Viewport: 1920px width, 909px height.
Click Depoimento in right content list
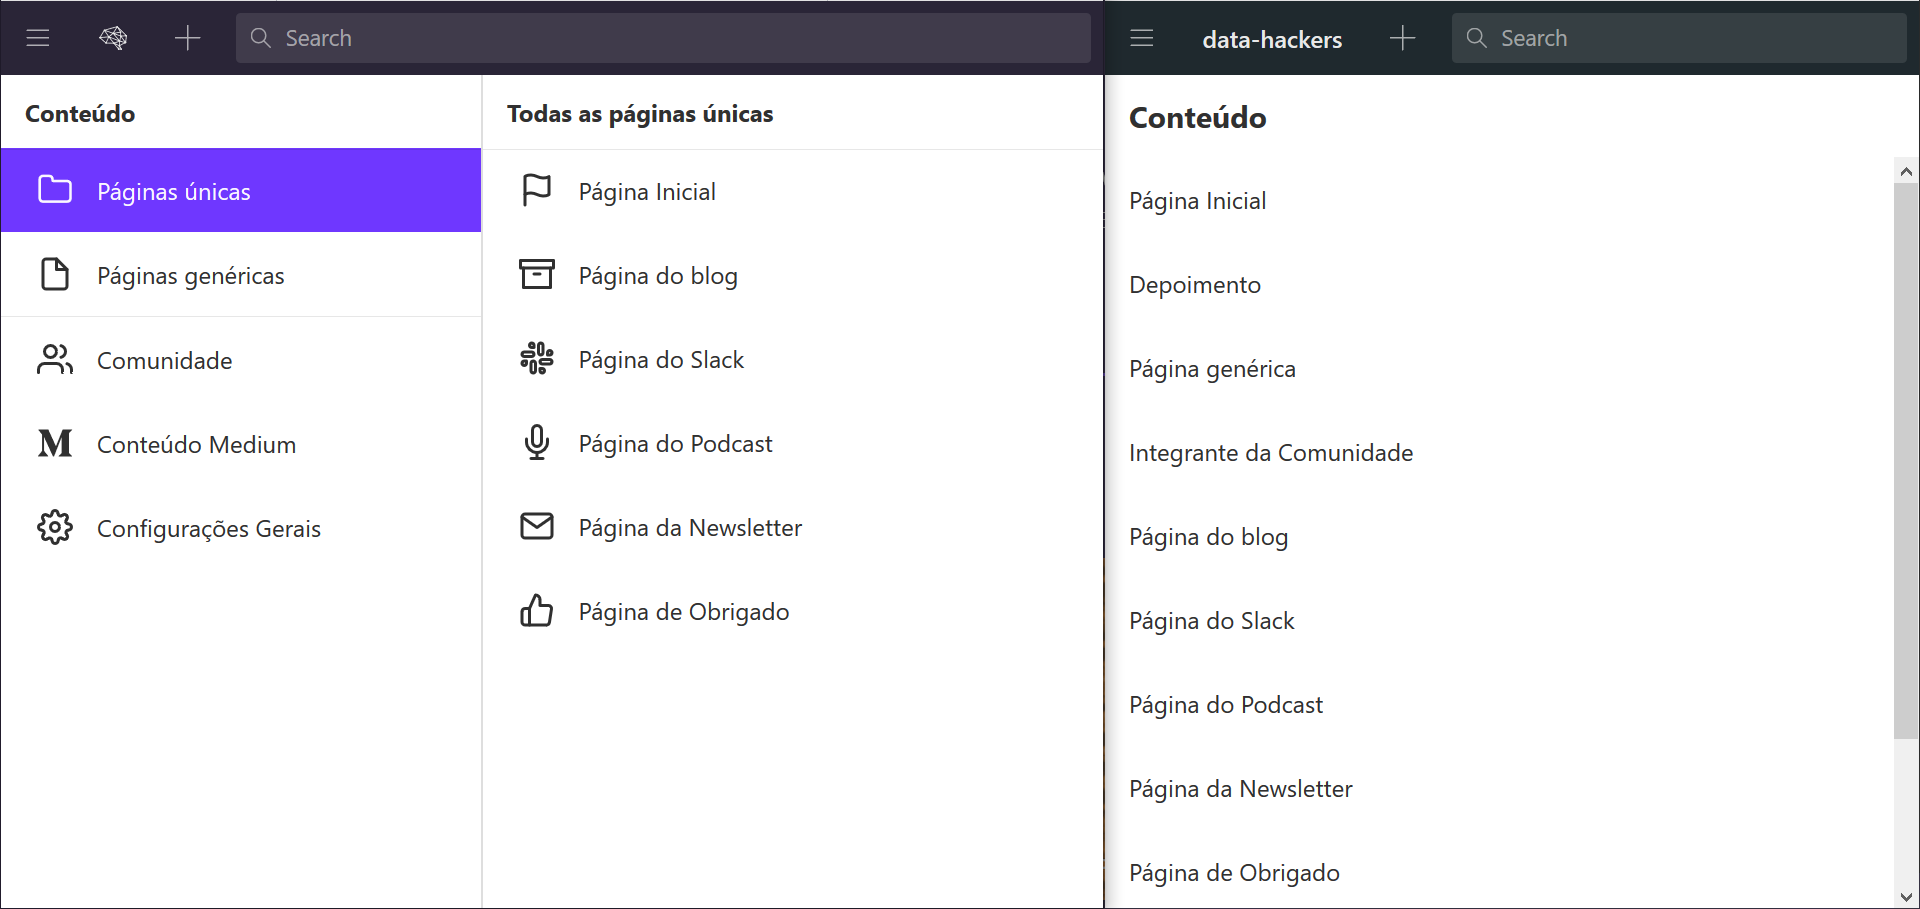click(x=1195, y=285)
